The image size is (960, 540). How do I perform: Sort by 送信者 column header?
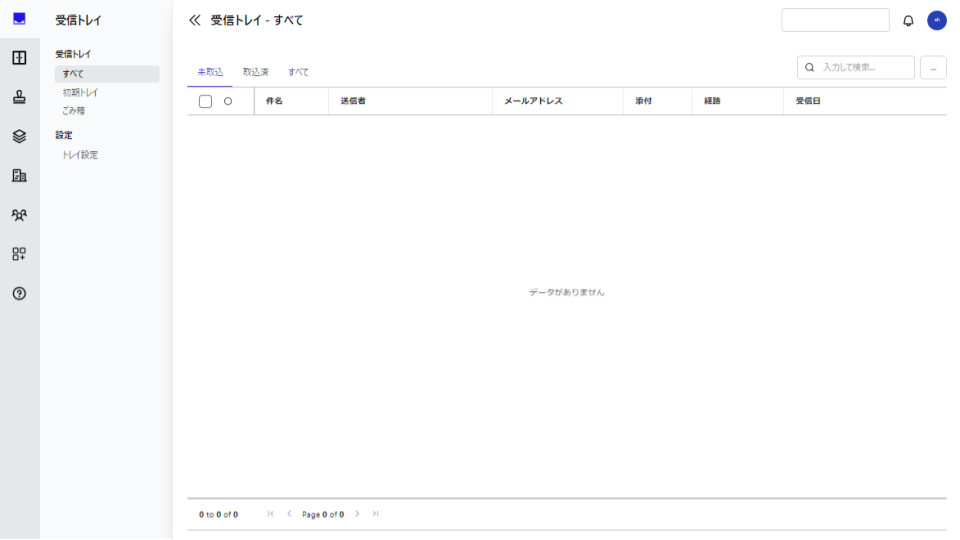353,101
